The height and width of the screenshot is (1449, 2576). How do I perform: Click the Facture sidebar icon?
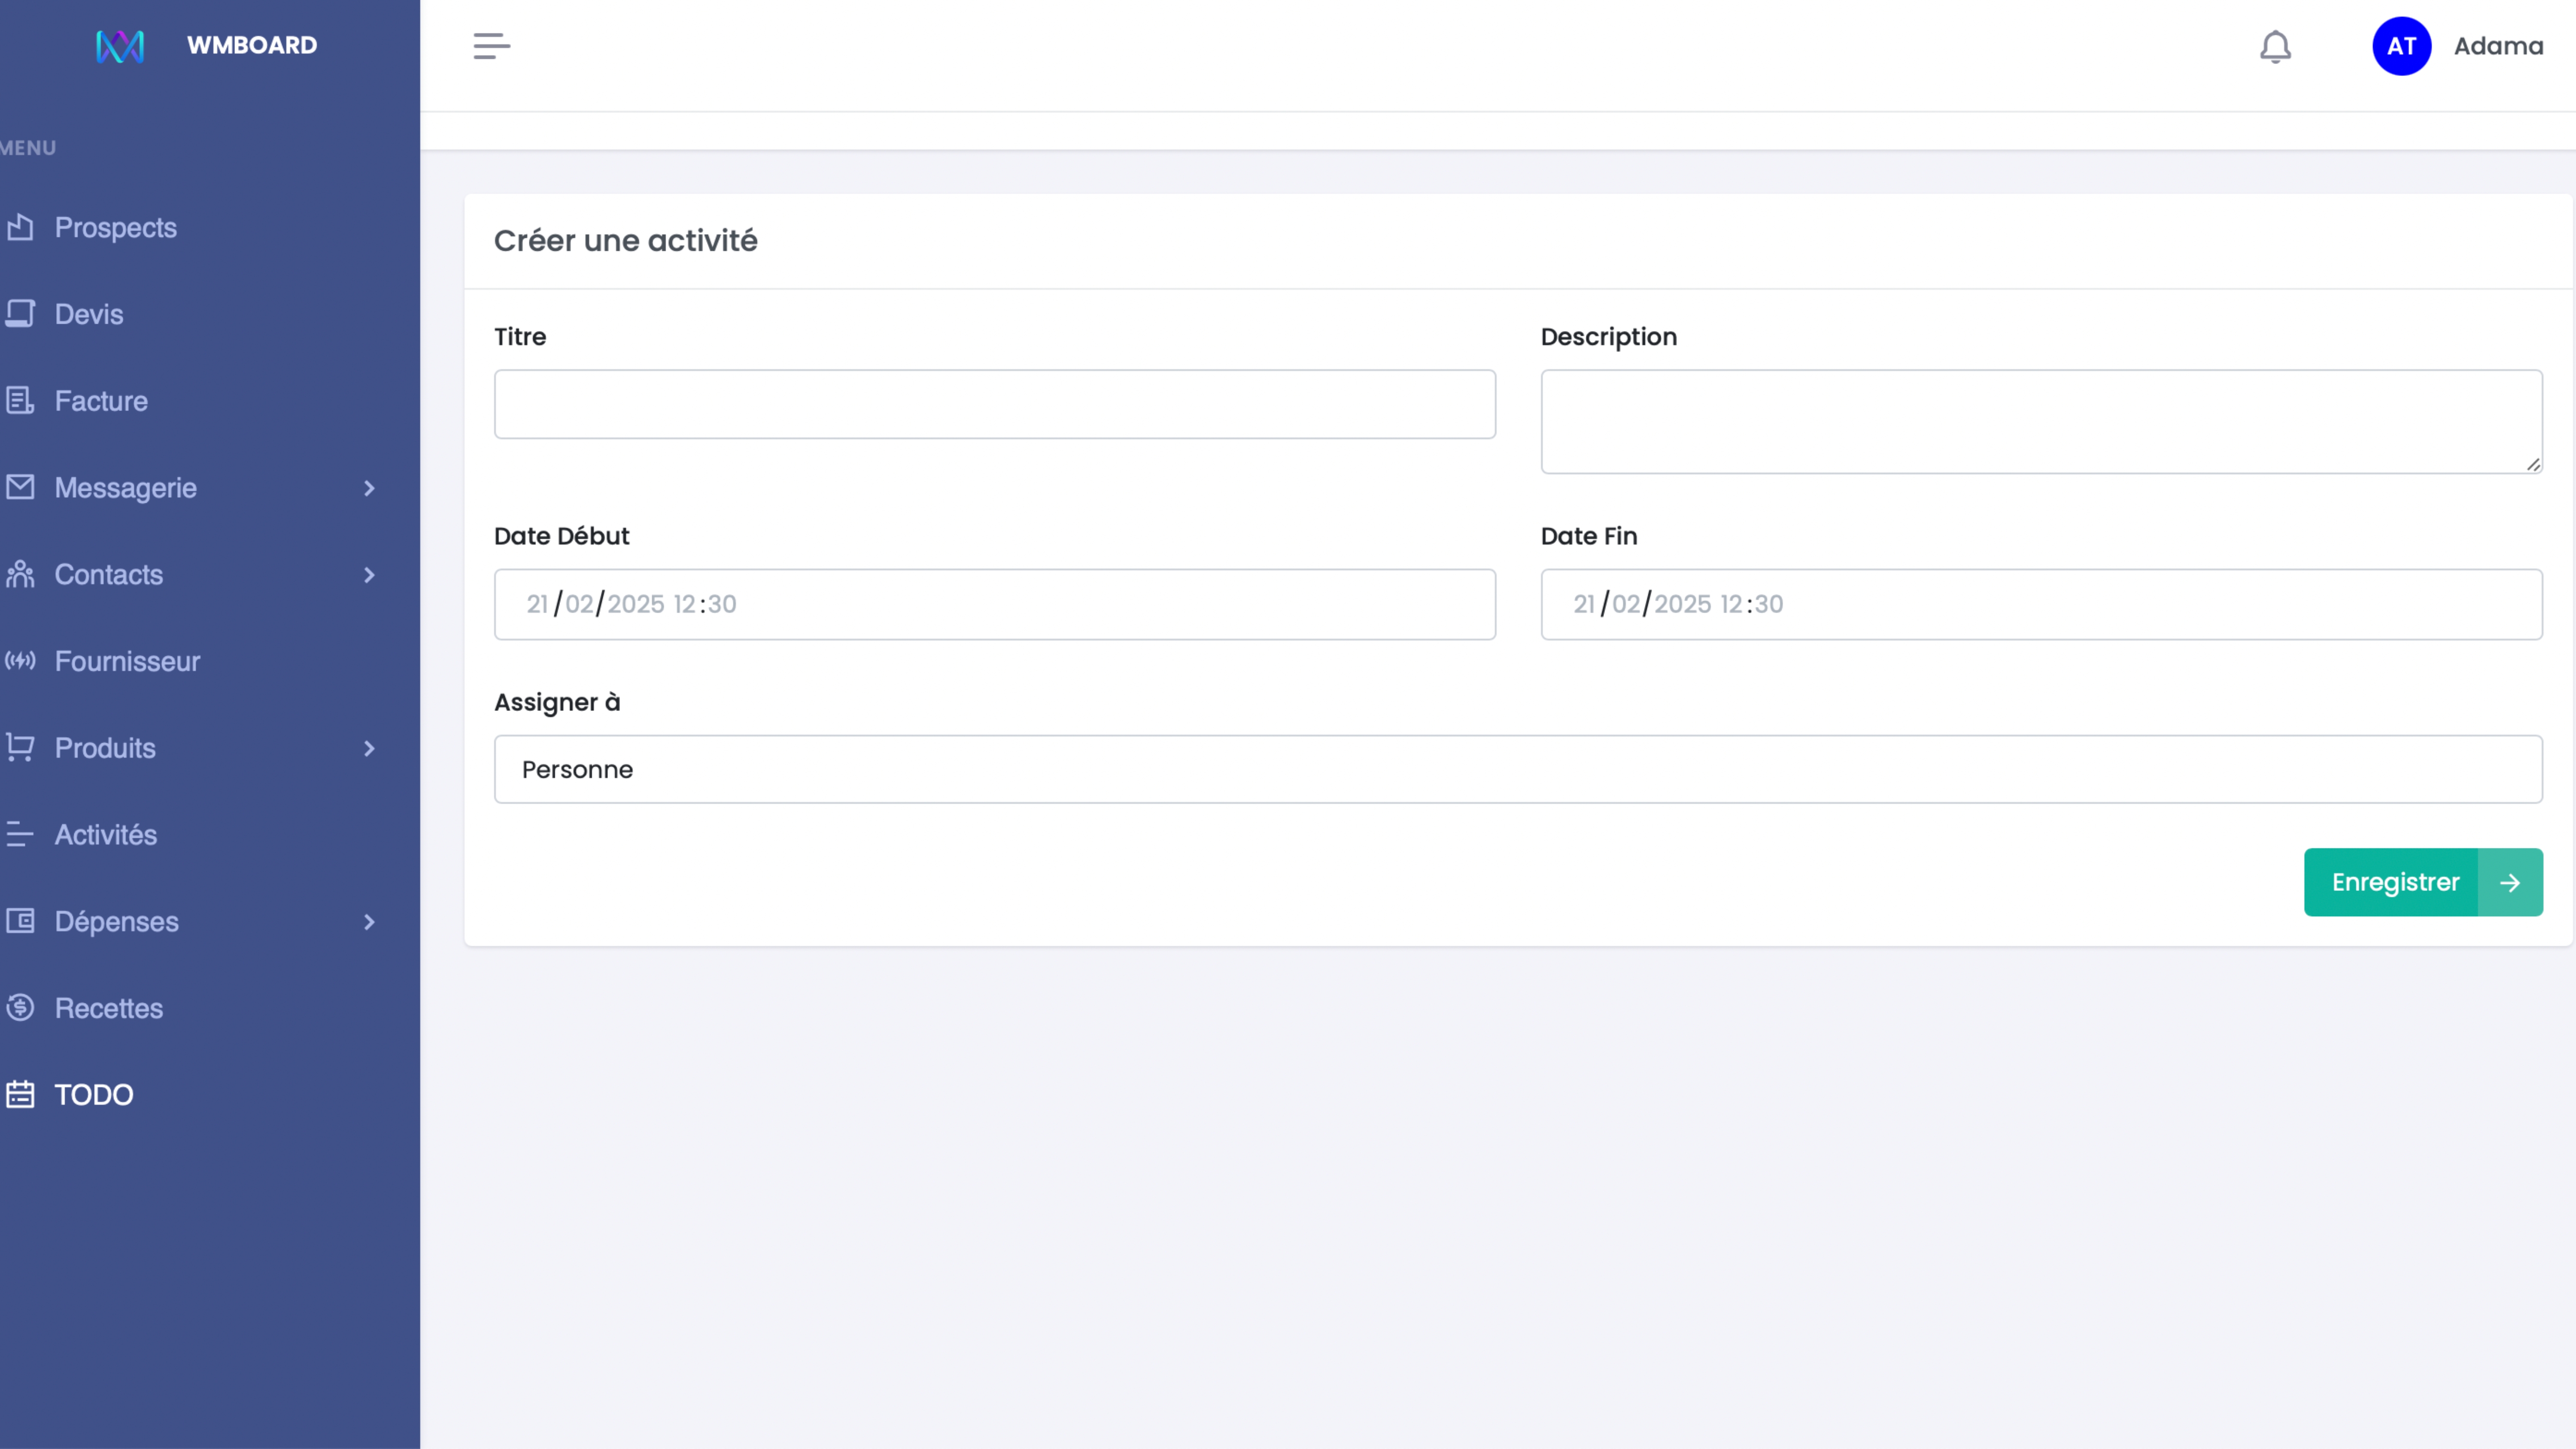(x=20, y=401)
